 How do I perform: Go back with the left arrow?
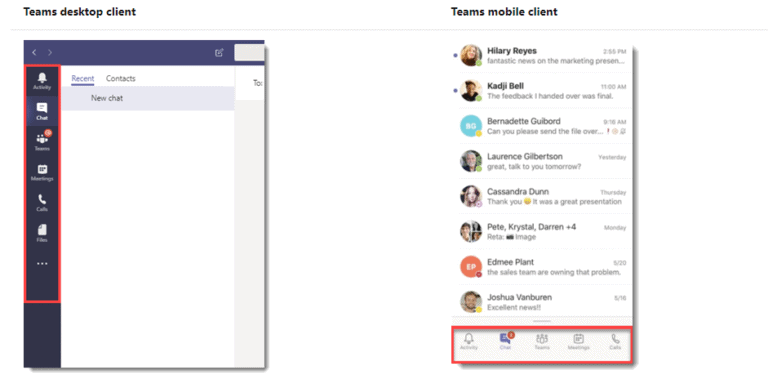[x=34, y=52]
